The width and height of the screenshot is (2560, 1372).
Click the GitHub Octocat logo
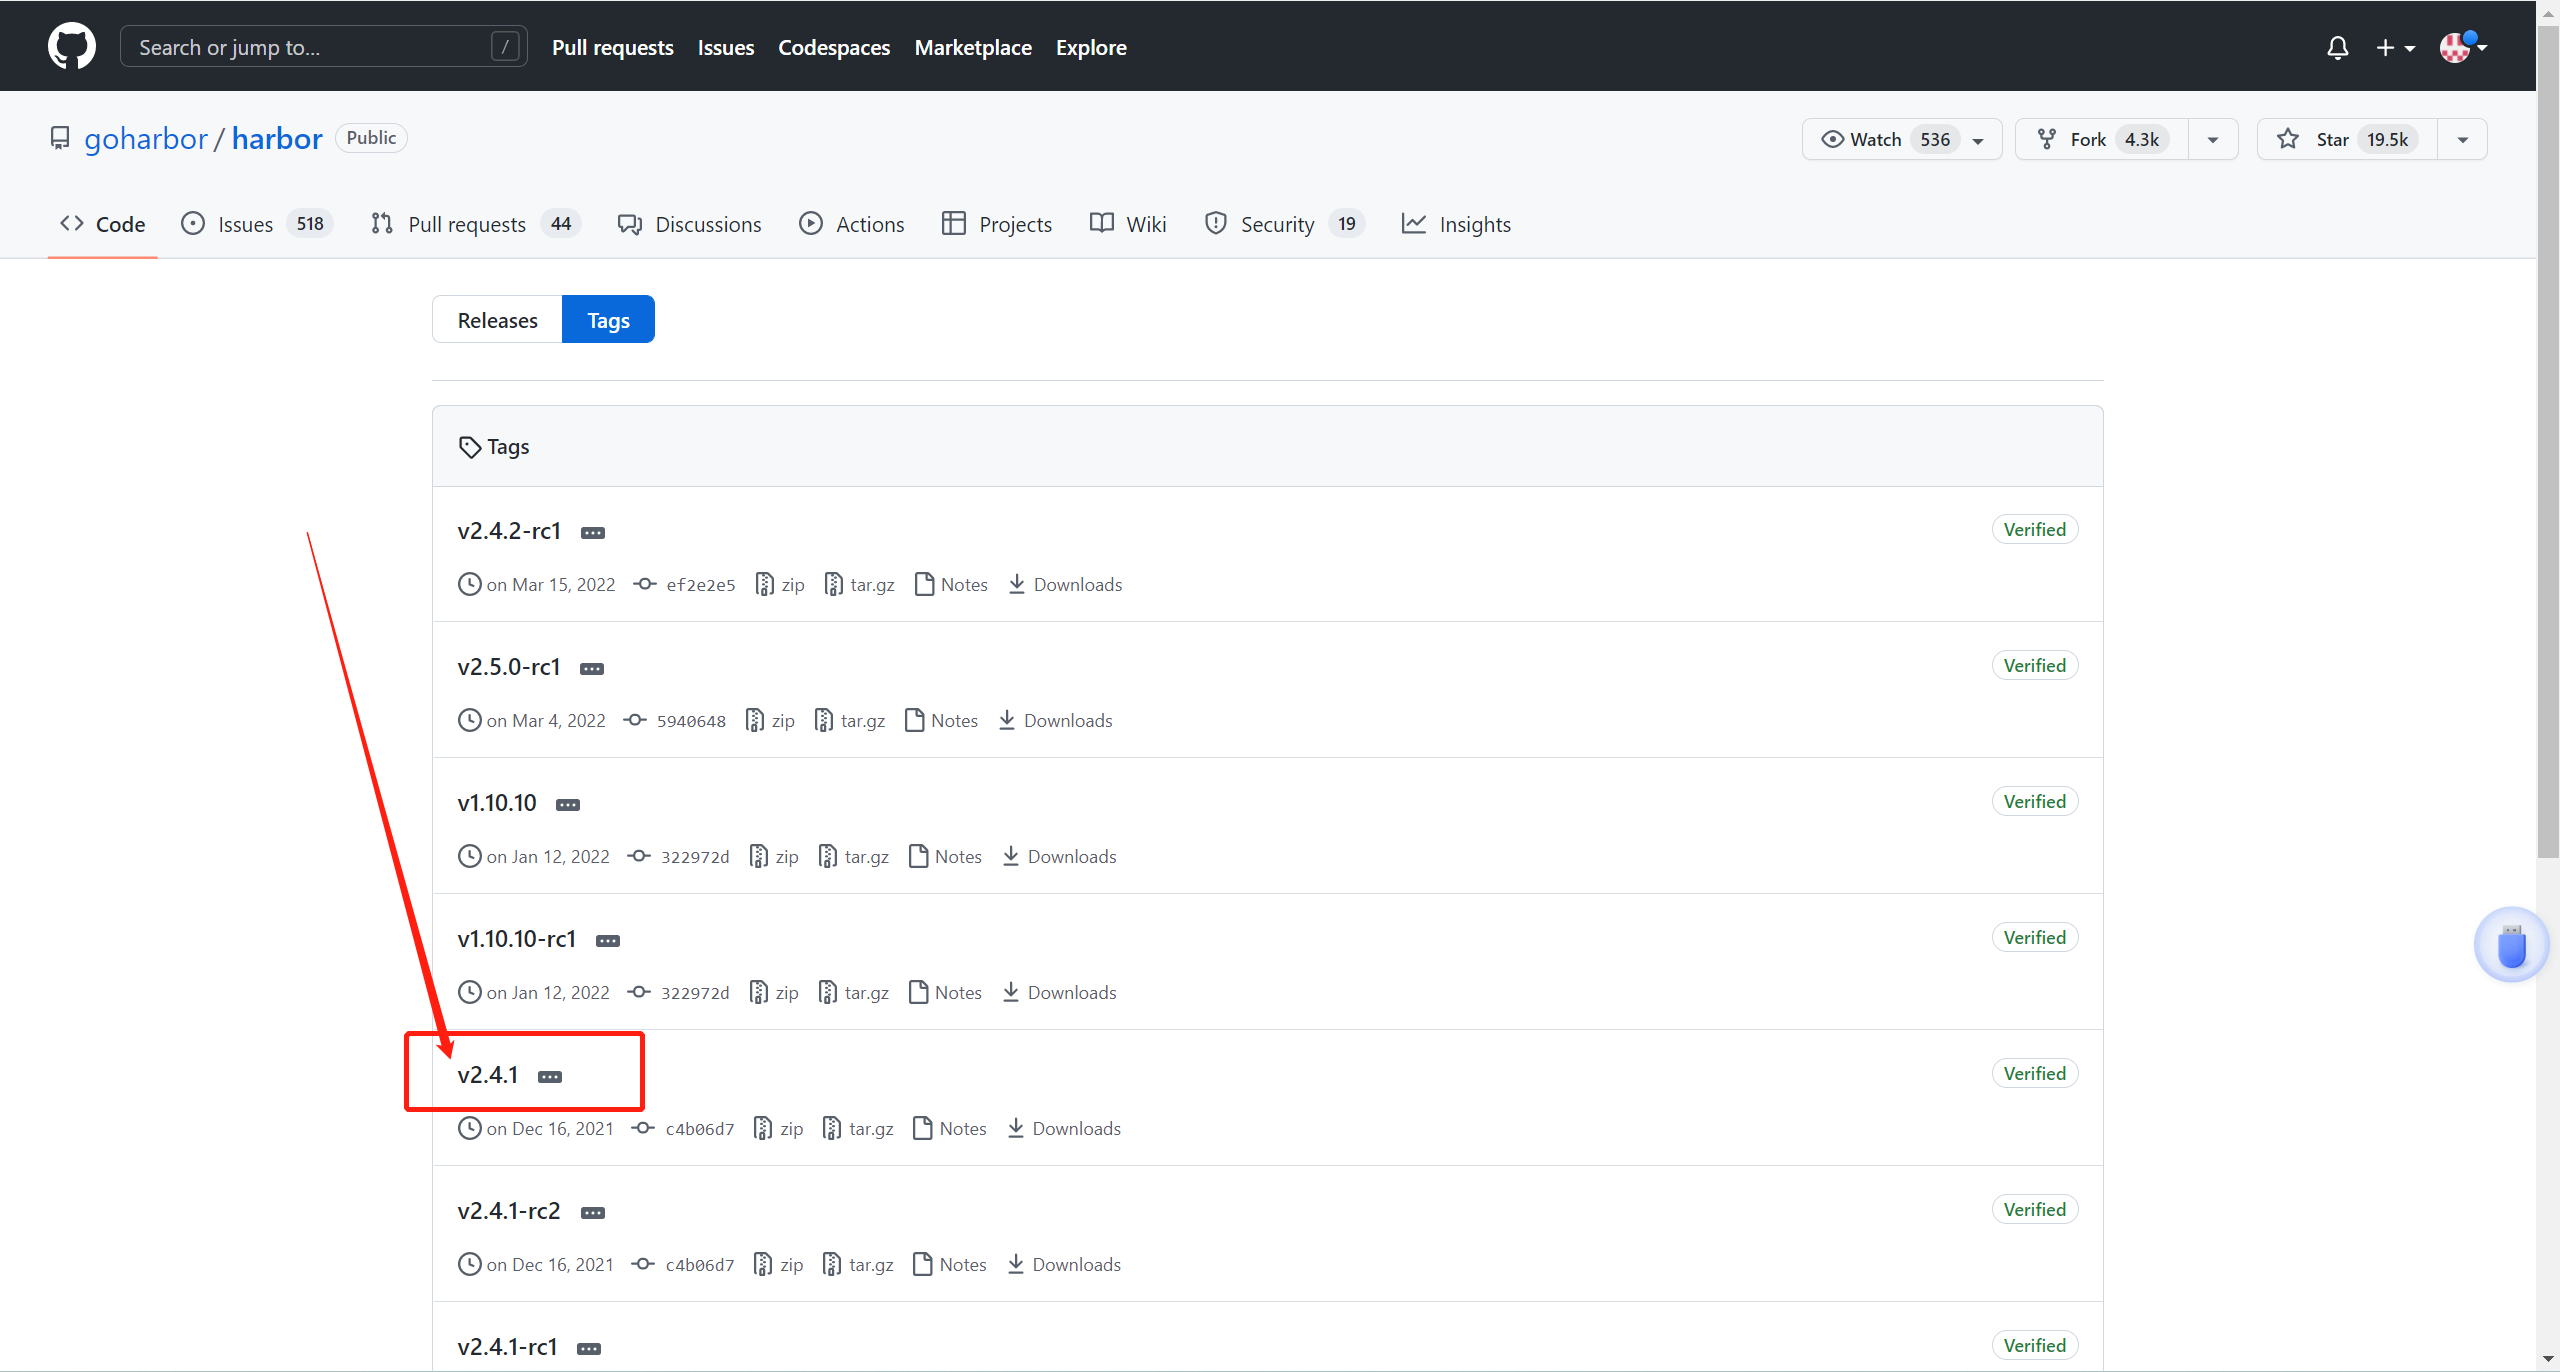[71, 47]
